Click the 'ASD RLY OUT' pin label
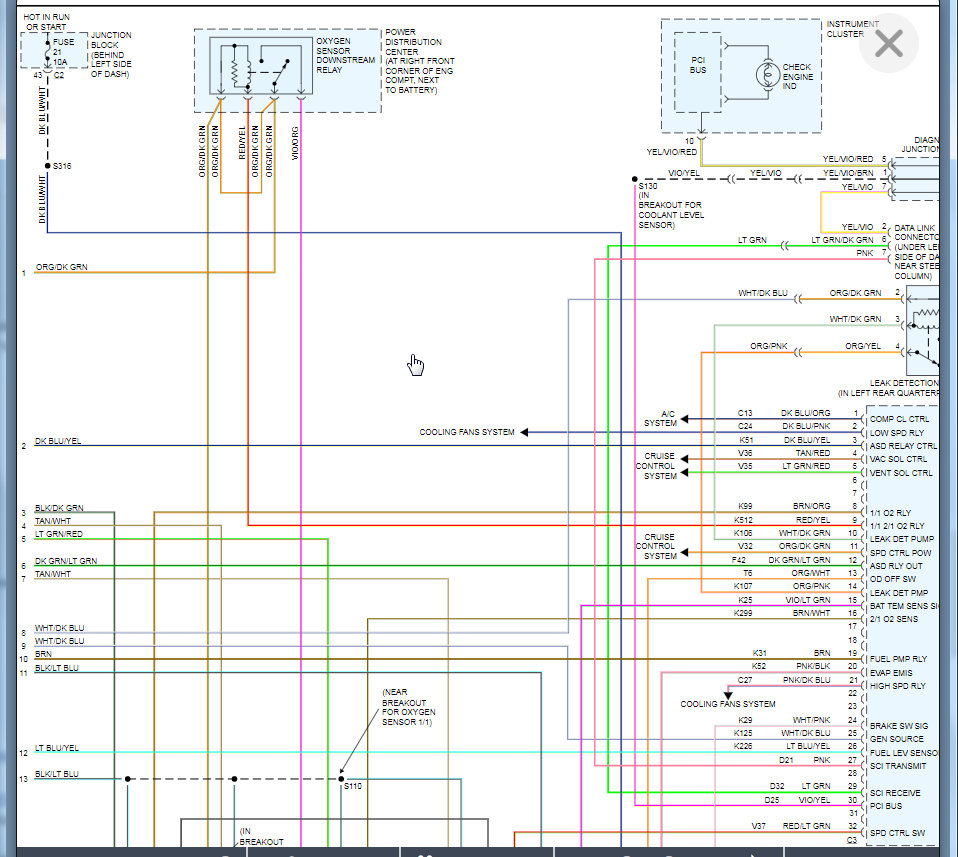The width and height of the screenshot is (958, 857). (896, 566)
